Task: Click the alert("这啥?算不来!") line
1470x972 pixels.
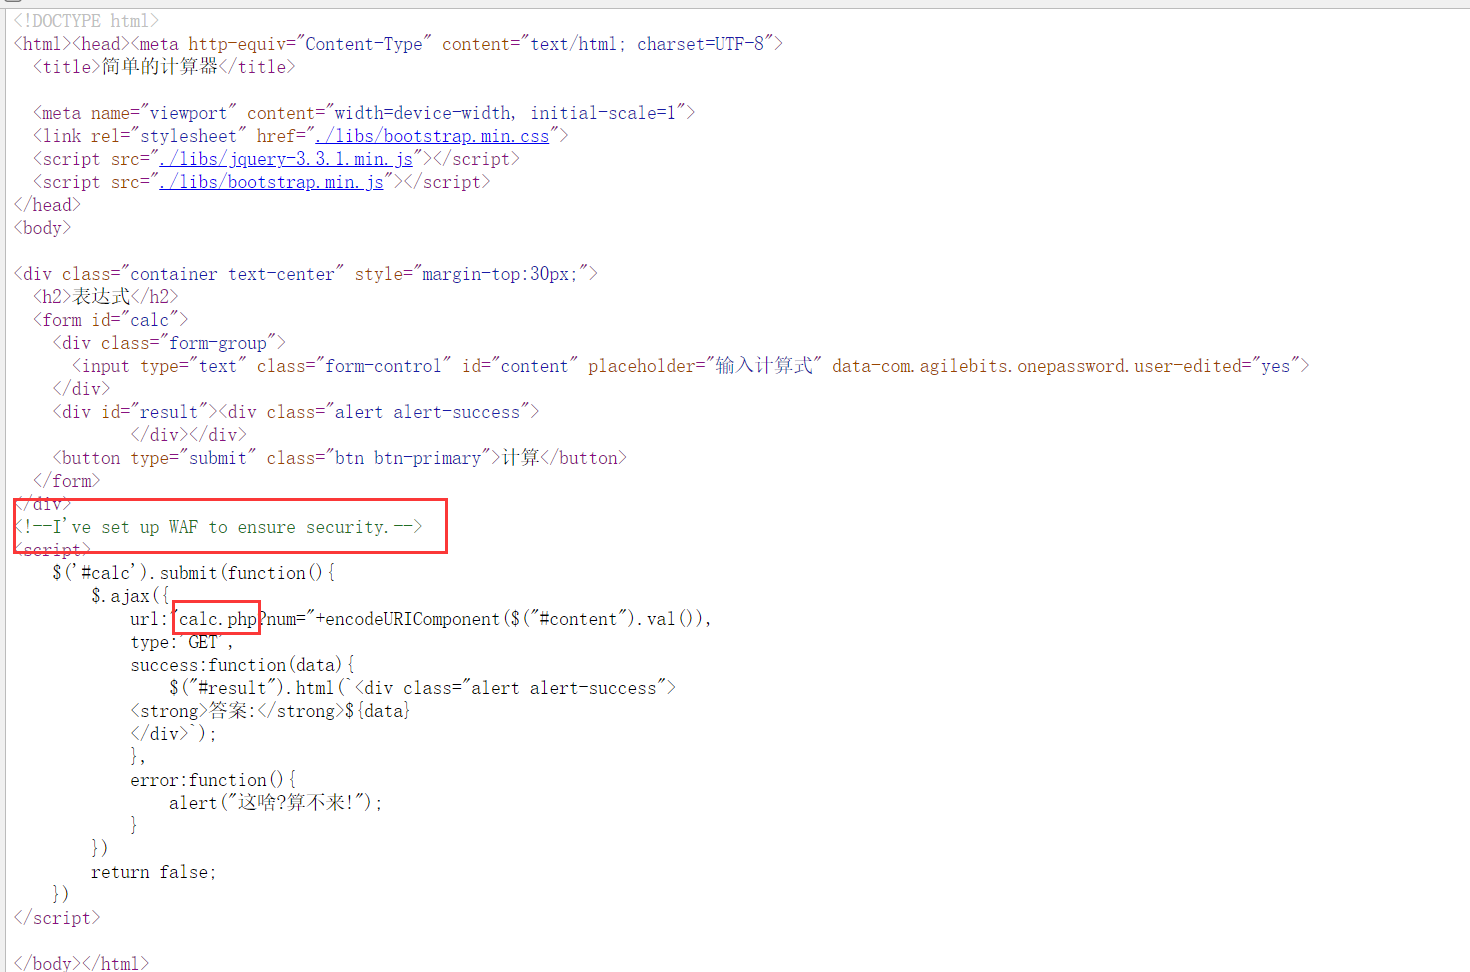Action: pos(276,803)
